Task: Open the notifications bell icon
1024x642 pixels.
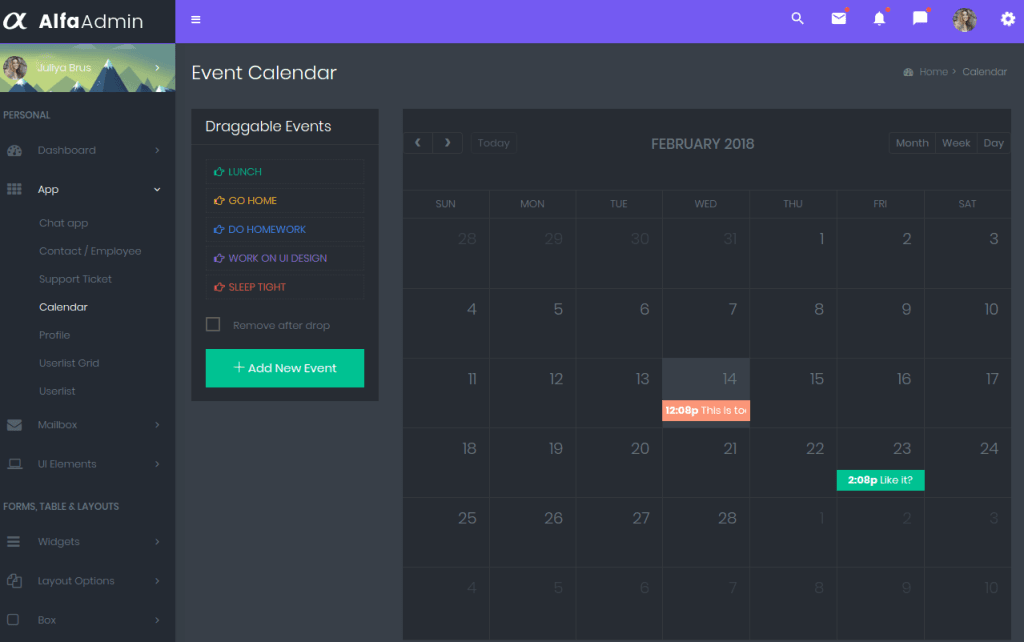Action: click(x=879, y=18)
